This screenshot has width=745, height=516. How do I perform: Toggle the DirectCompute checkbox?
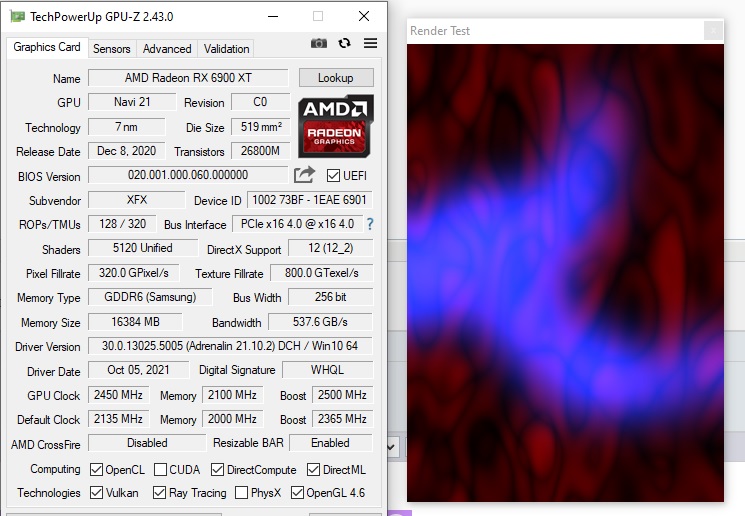218,469
